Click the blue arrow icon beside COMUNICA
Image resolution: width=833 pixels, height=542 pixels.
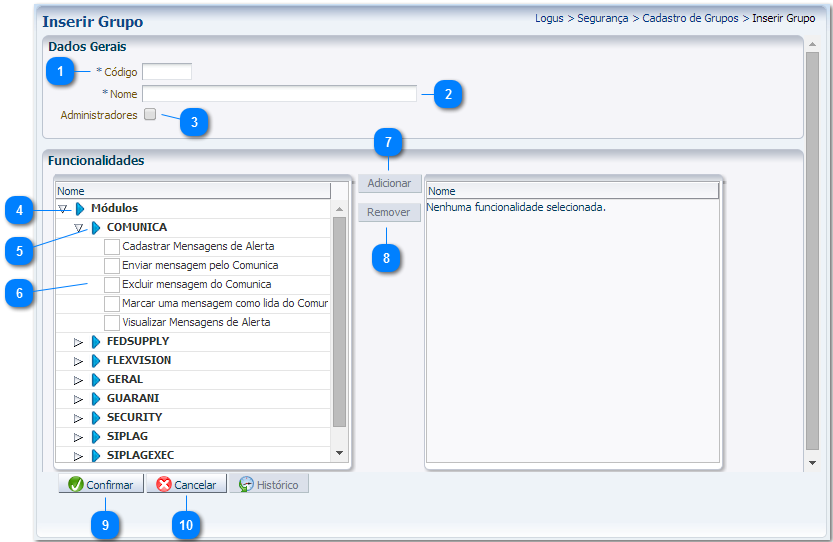(97, 228)
